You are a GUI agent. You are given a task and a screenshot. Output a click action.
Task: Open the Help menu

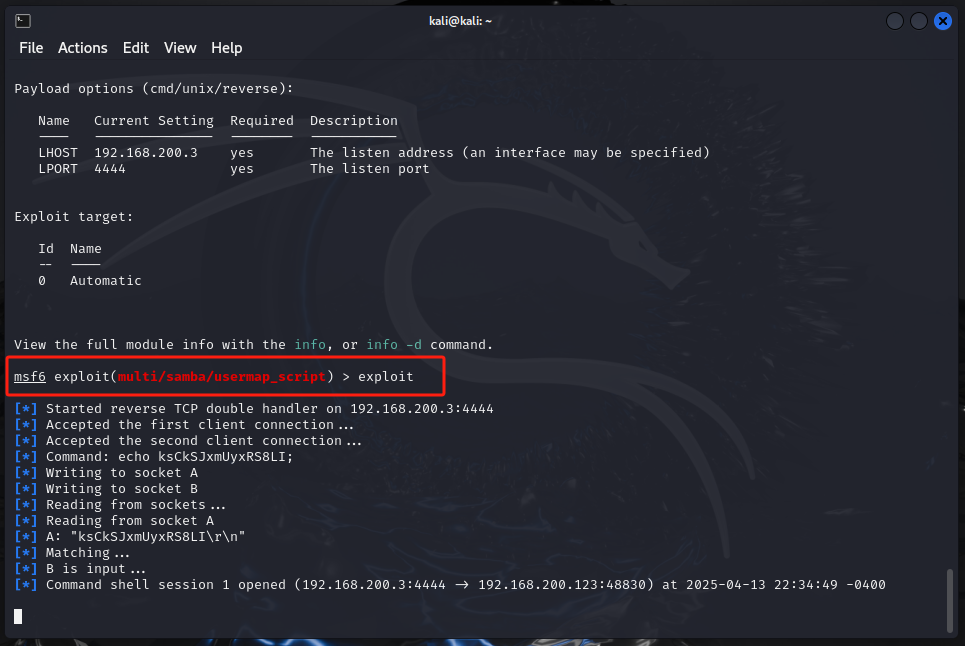click(226, 48)
